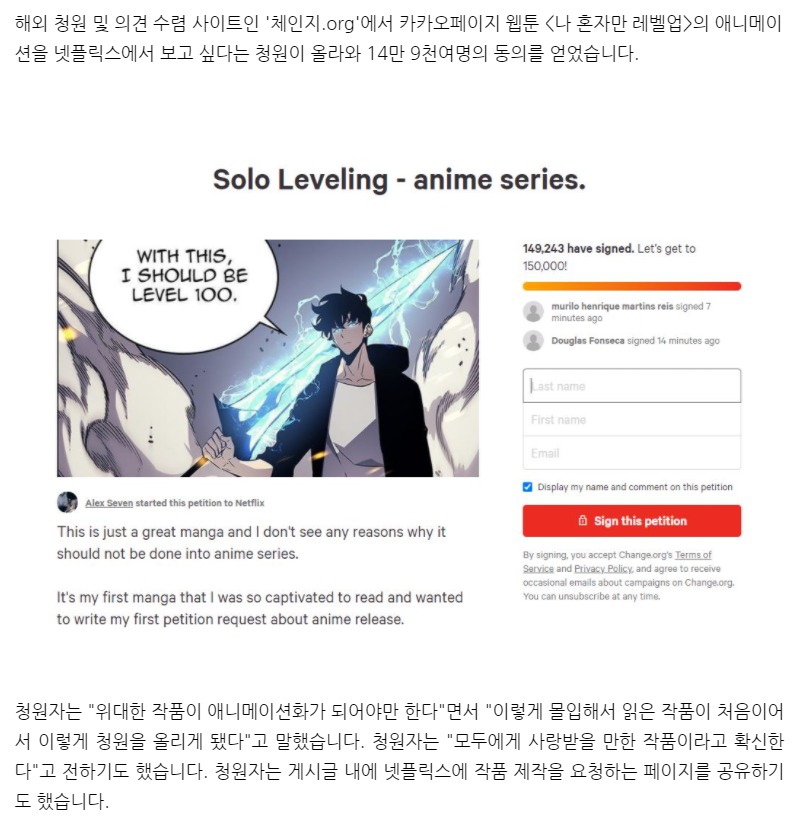Click the Alex Seven profile avatar
Viewport: 801px width, 835px height.
click(67, 502)
